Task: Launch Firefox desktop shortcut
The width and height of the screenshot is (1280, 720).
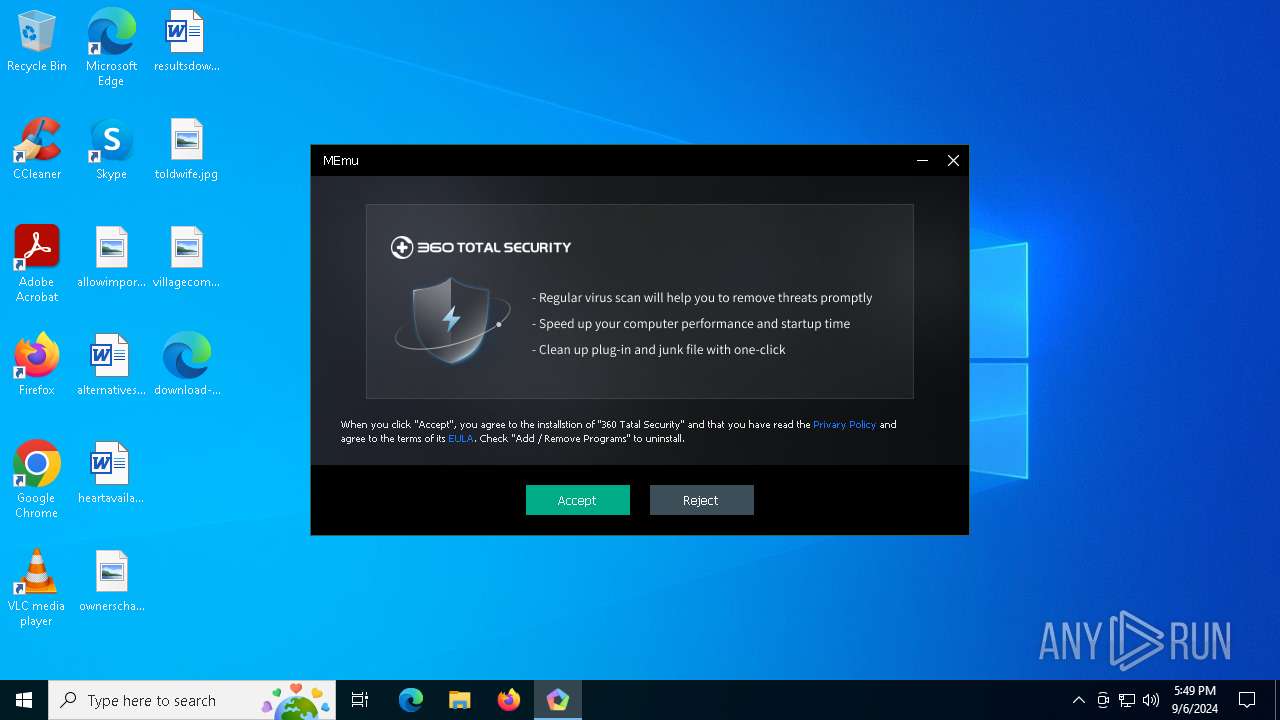Action: pos(37,366)
